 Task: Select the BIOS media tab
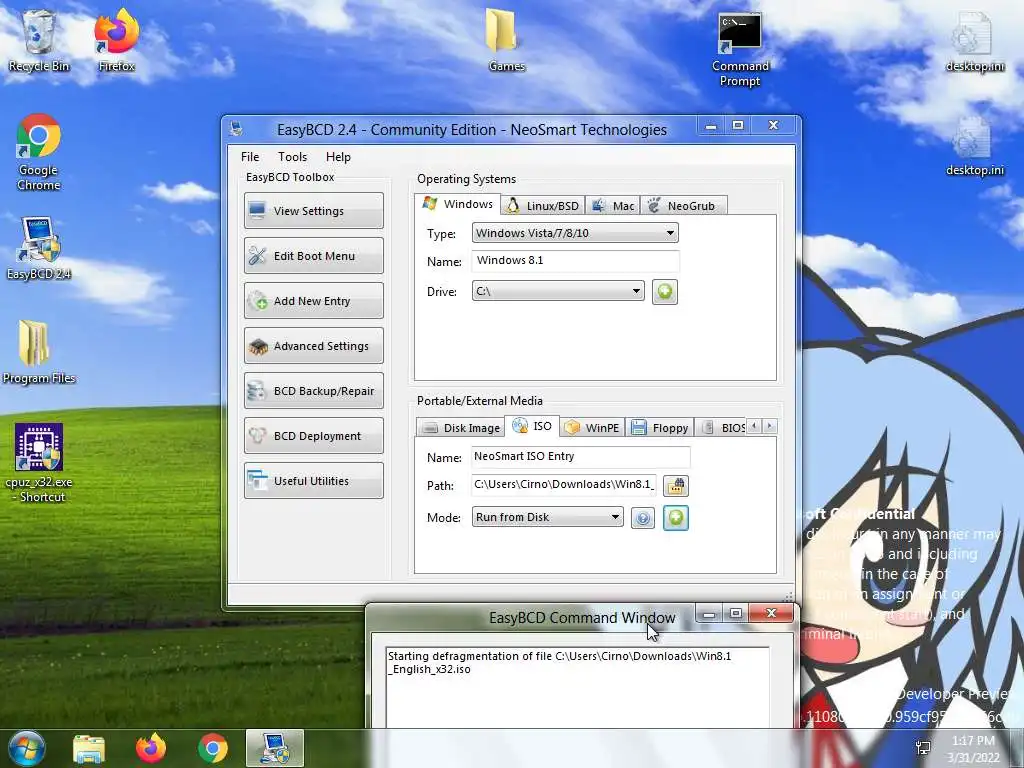(722, 428)
